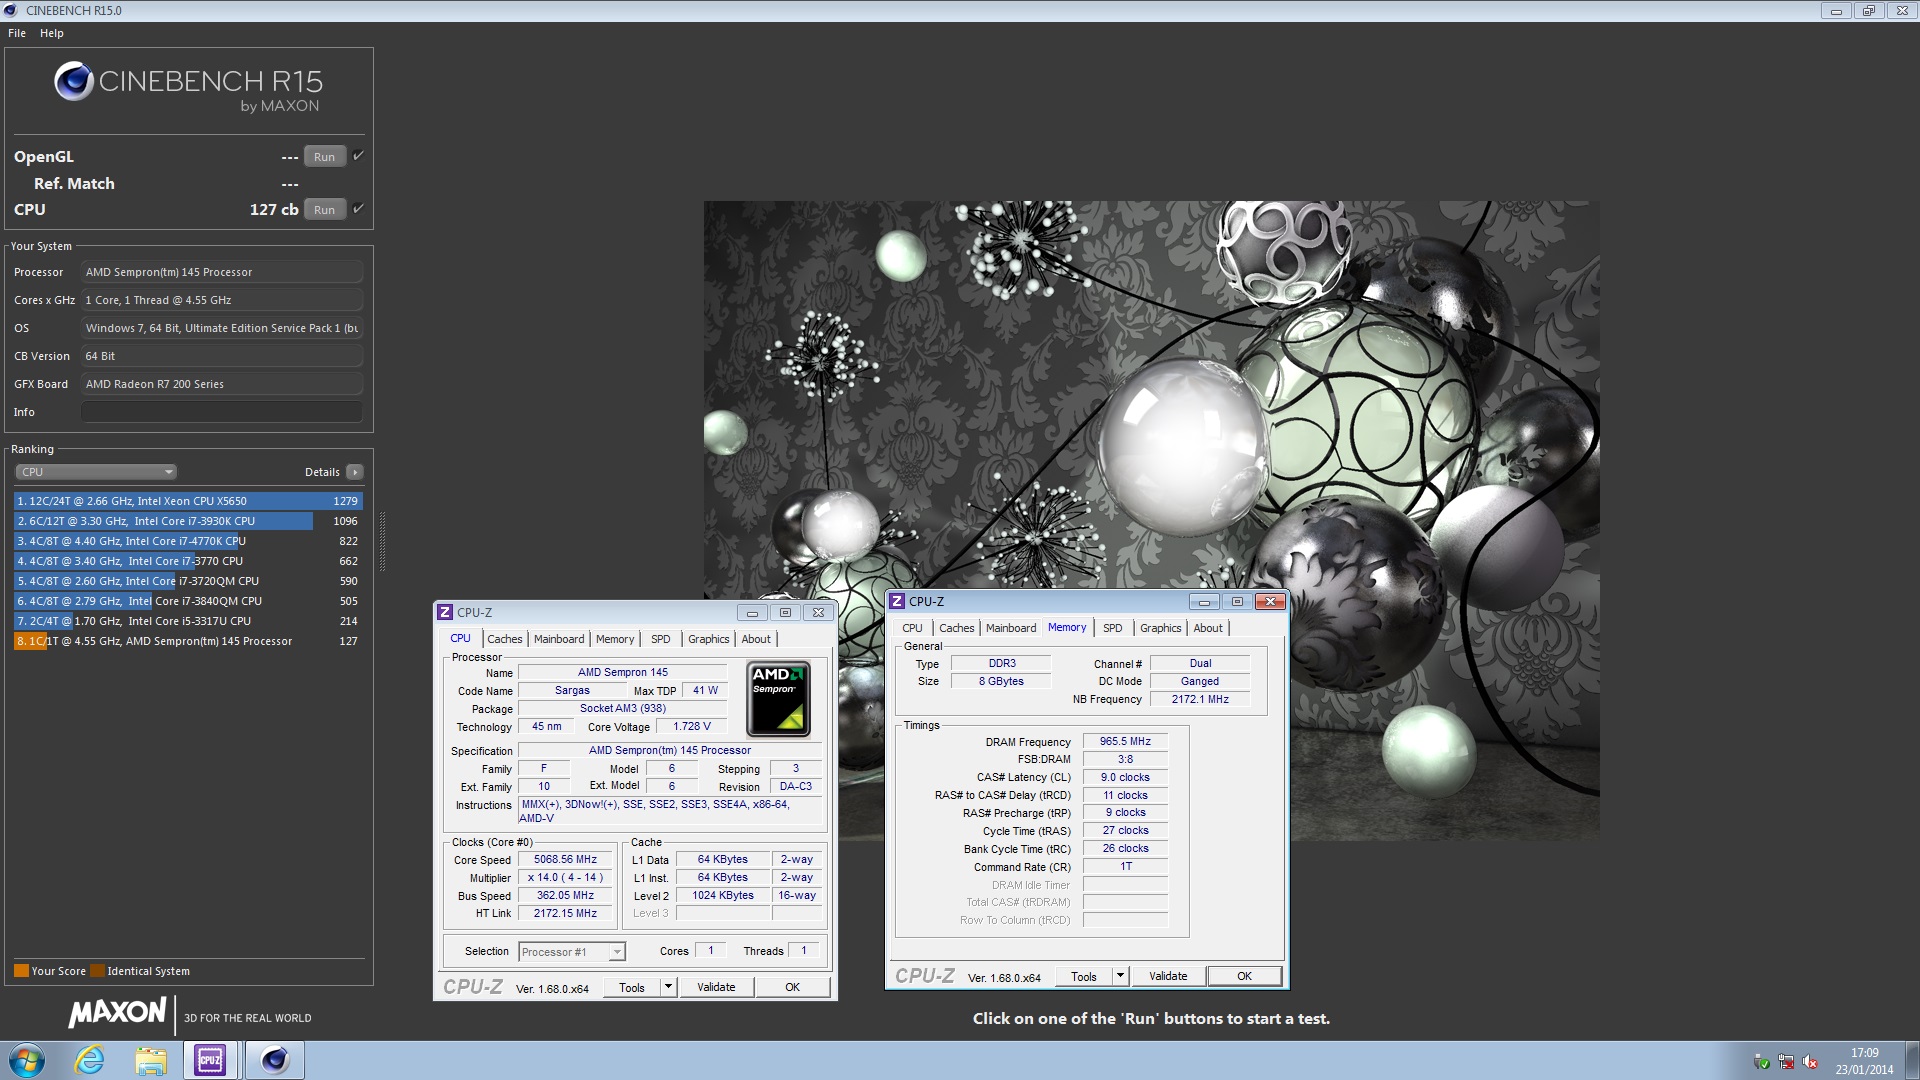The height and width of the screenshot is (1080, 1920).
Task: Click OK in left CPU-Z window
Action: click(x=792, y=987)
